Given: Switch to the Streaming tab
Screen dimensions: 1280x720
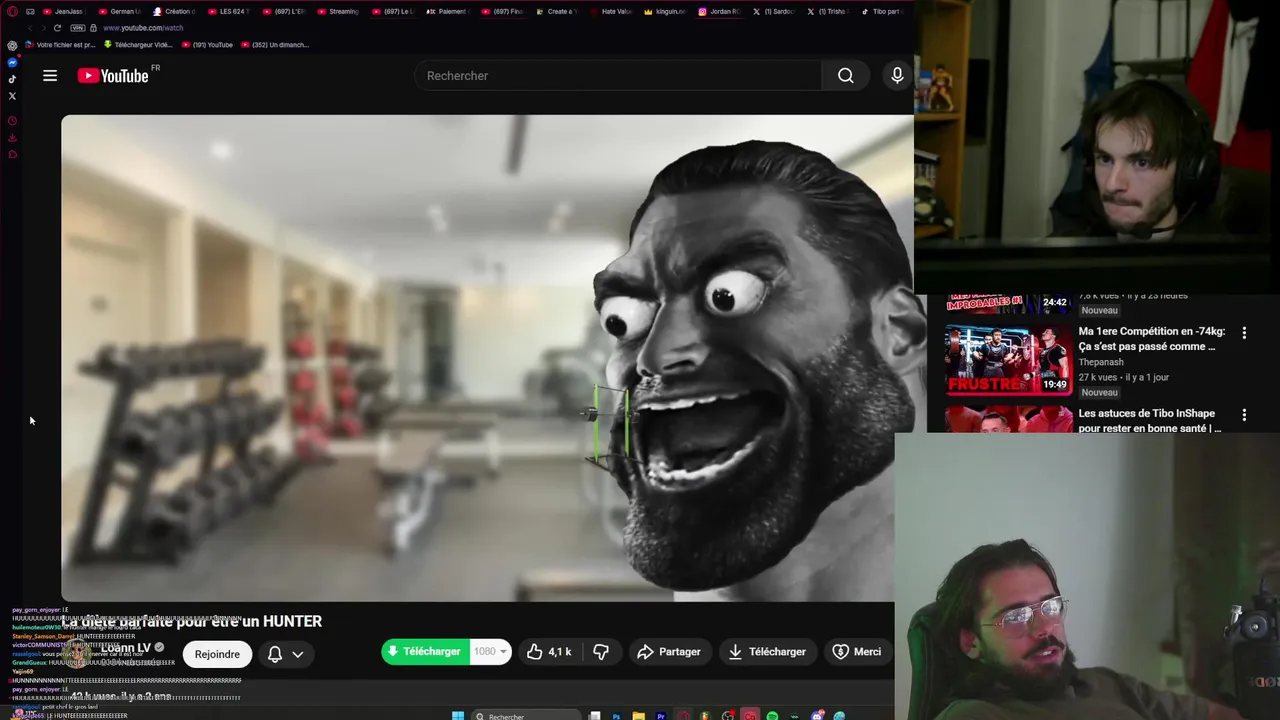Looking at the screenshot, I should pos(338,12).
